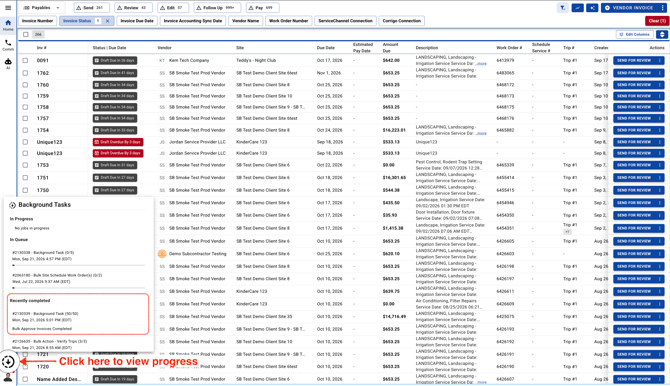Open the Invoice Number filter

tap(37, 21)
